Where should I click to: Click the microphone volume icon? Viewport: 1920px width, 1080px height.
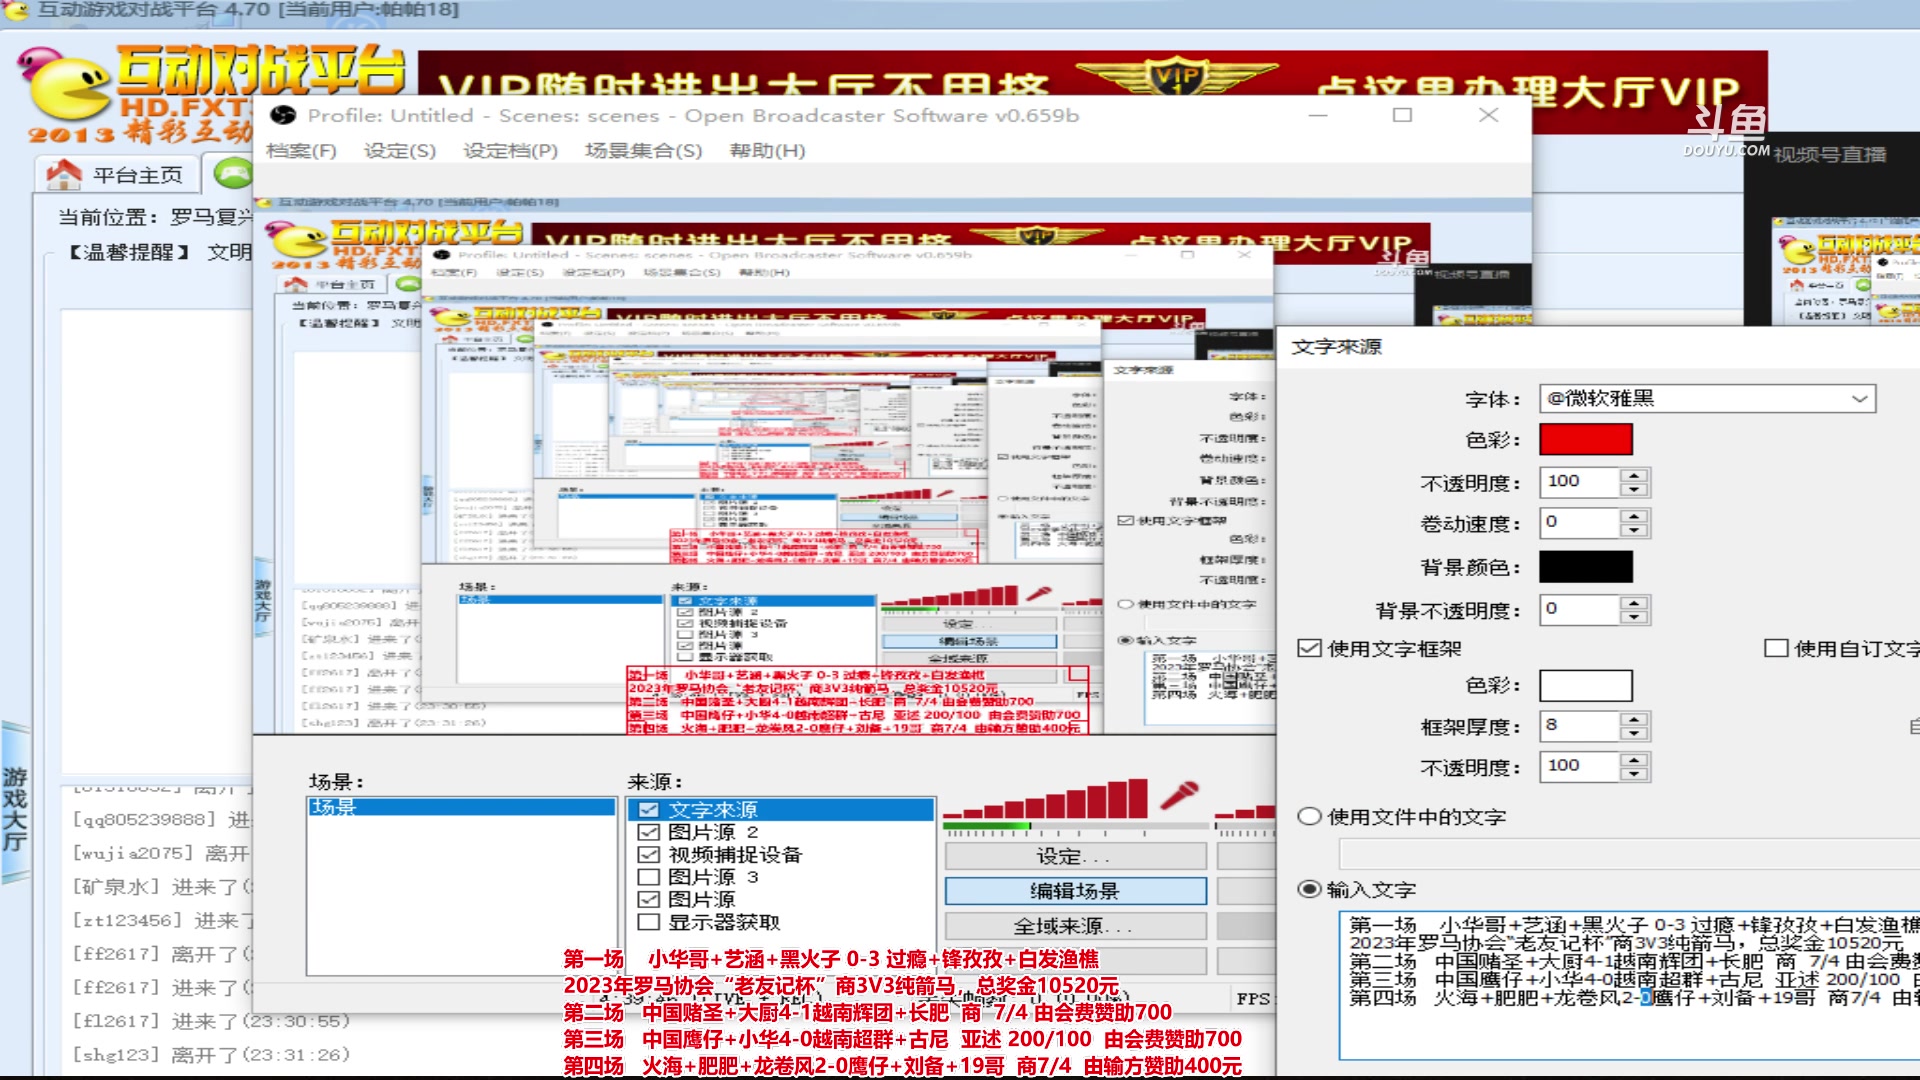[x=1180, y=796]
